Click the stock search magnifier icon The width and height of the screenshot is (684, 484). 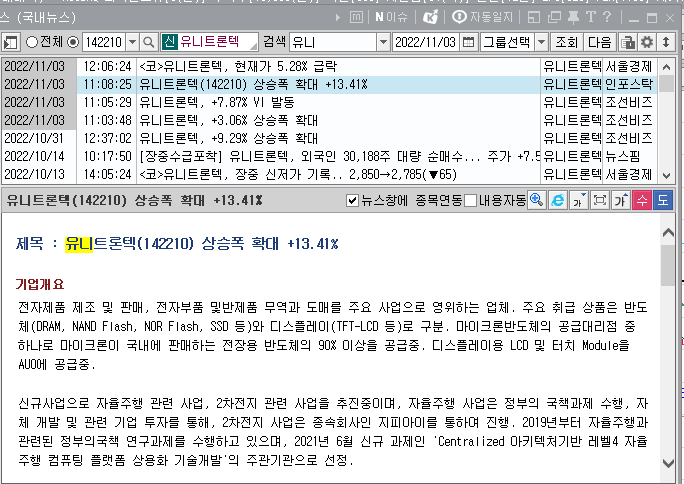(149, 42)
